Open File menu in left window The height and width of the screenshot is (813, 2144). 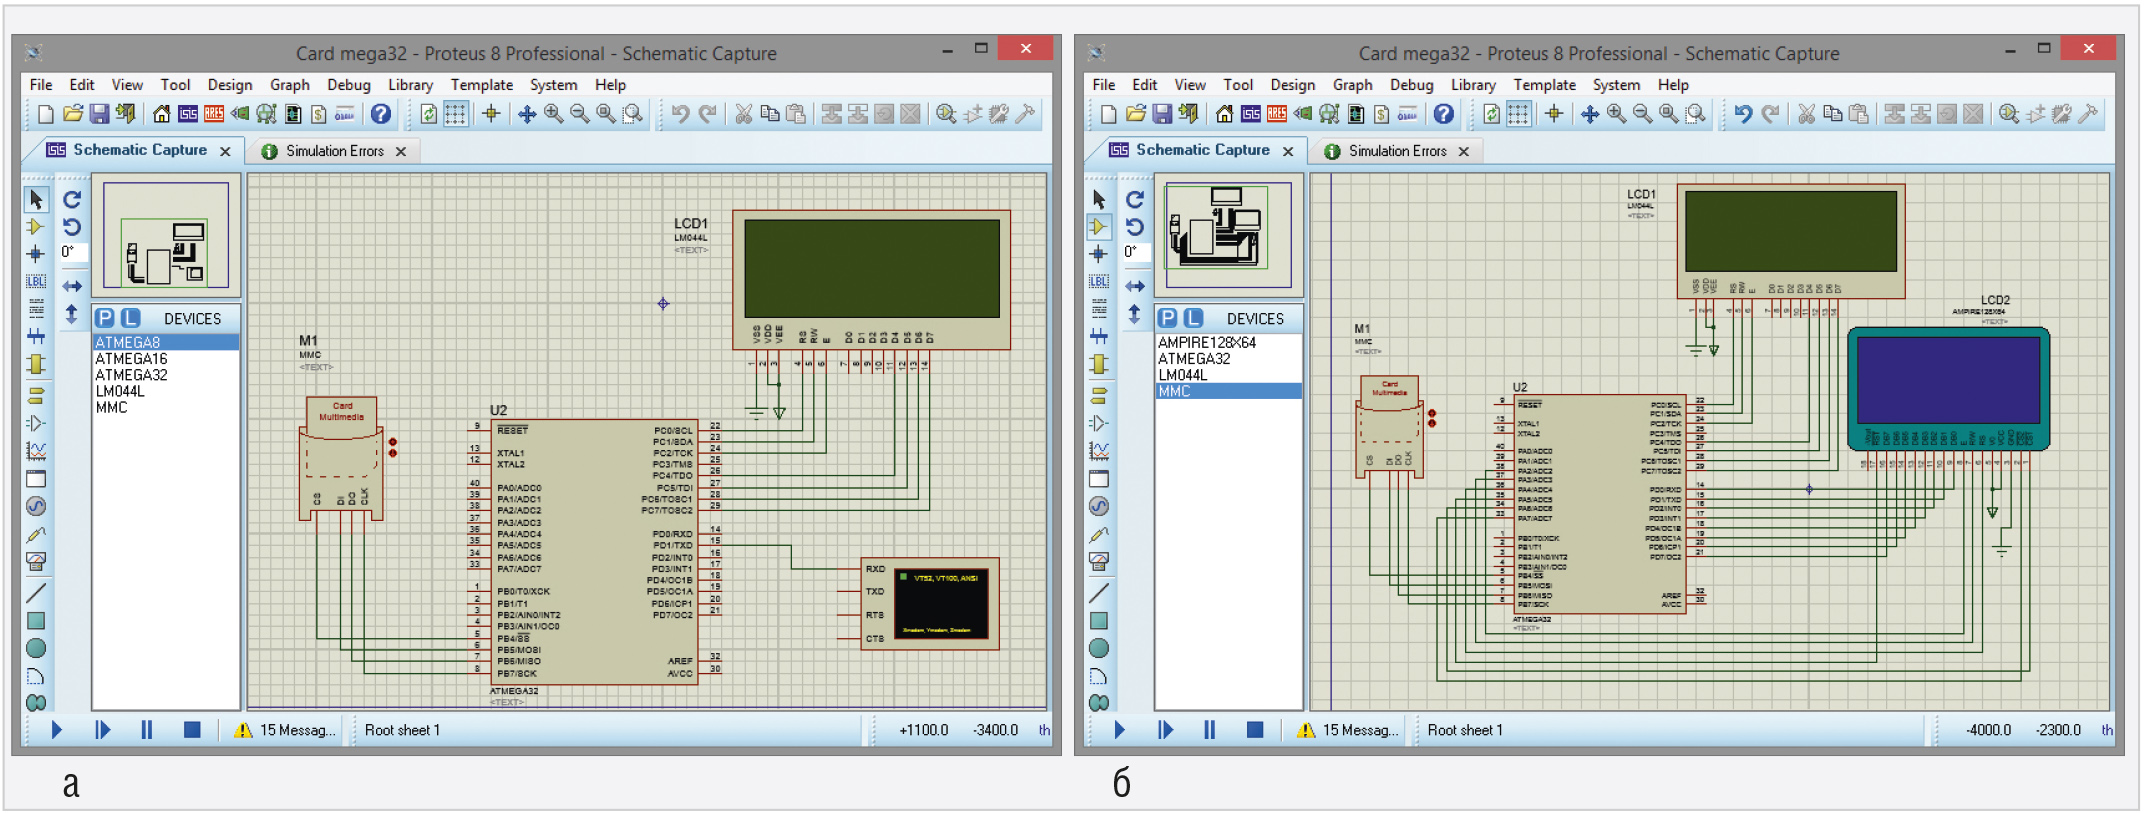tap(41, 85)
